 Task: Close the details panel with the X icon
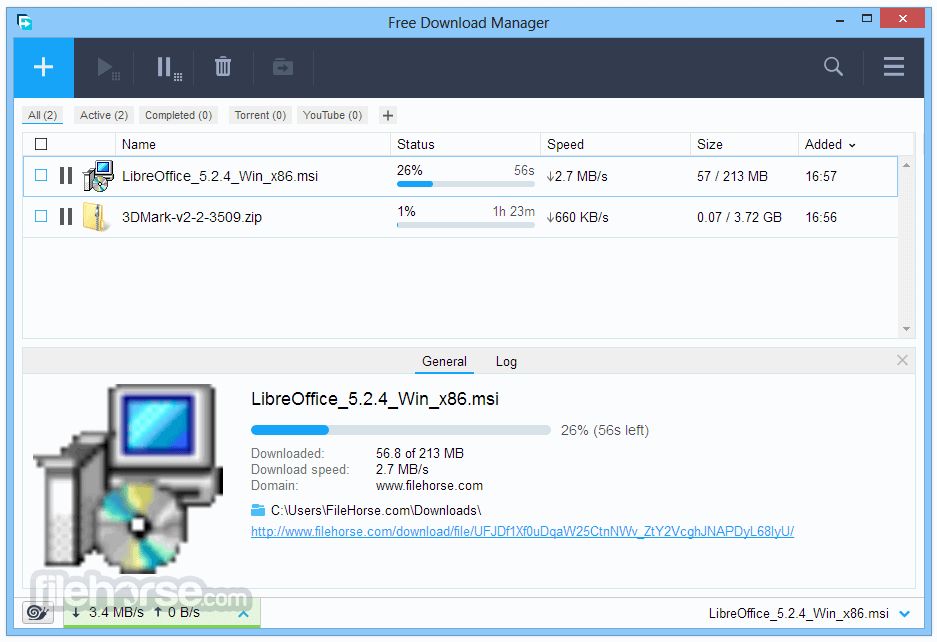902,360
